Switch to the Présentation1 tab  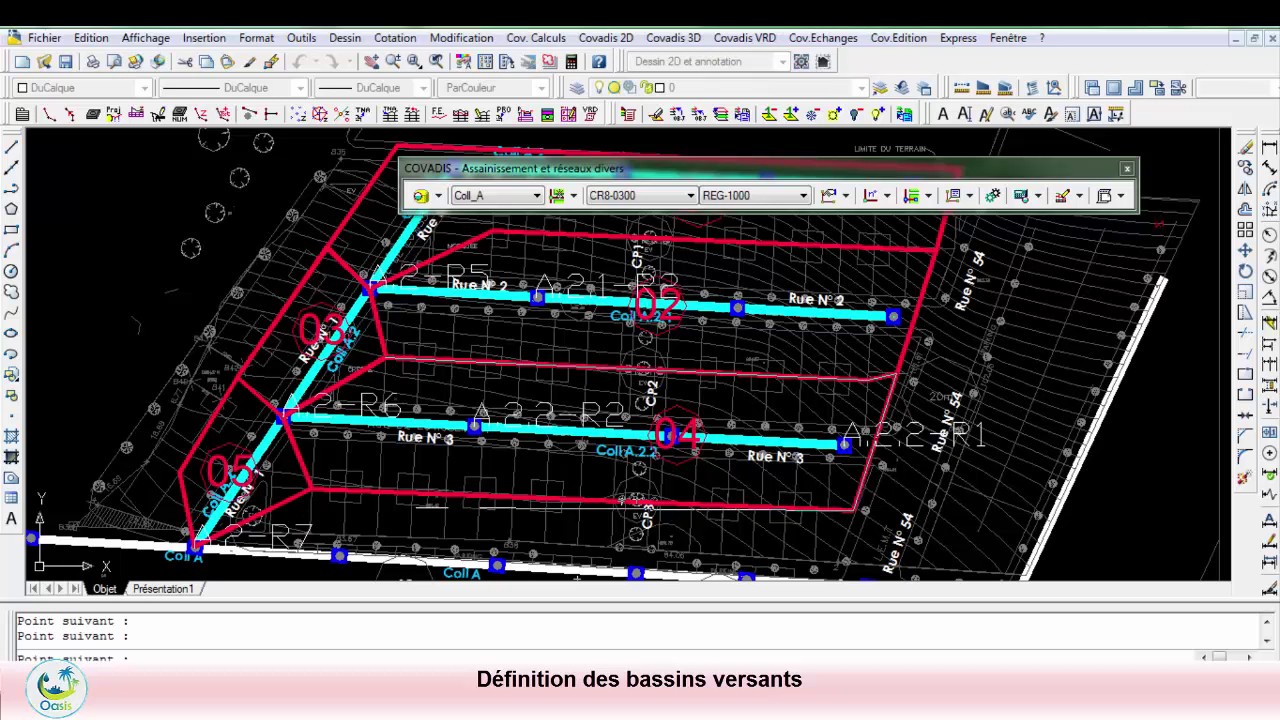[163, 589]
